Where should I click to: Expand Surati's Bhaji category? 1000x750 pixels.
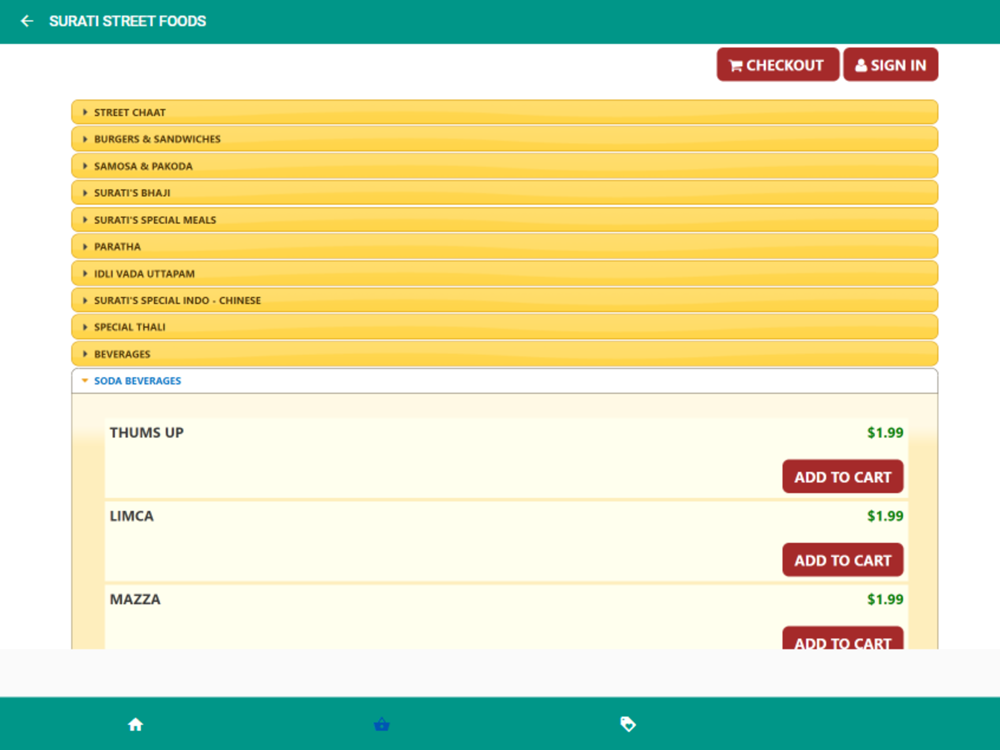504,193
